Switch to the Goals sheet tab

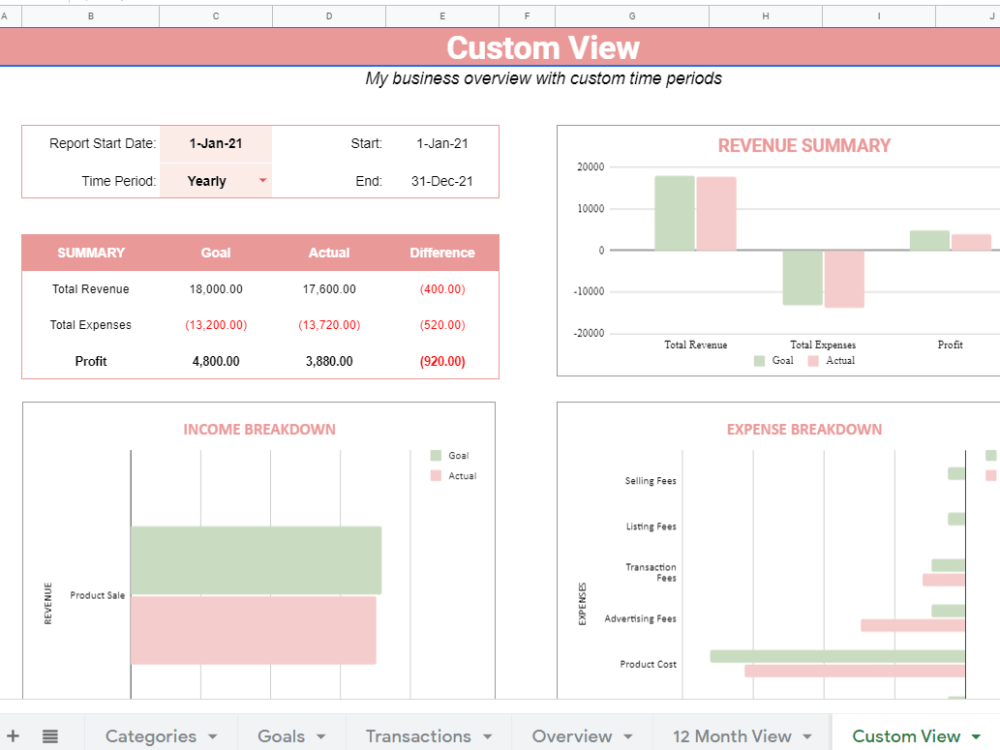pyautogui.click(x=280, y=735)
